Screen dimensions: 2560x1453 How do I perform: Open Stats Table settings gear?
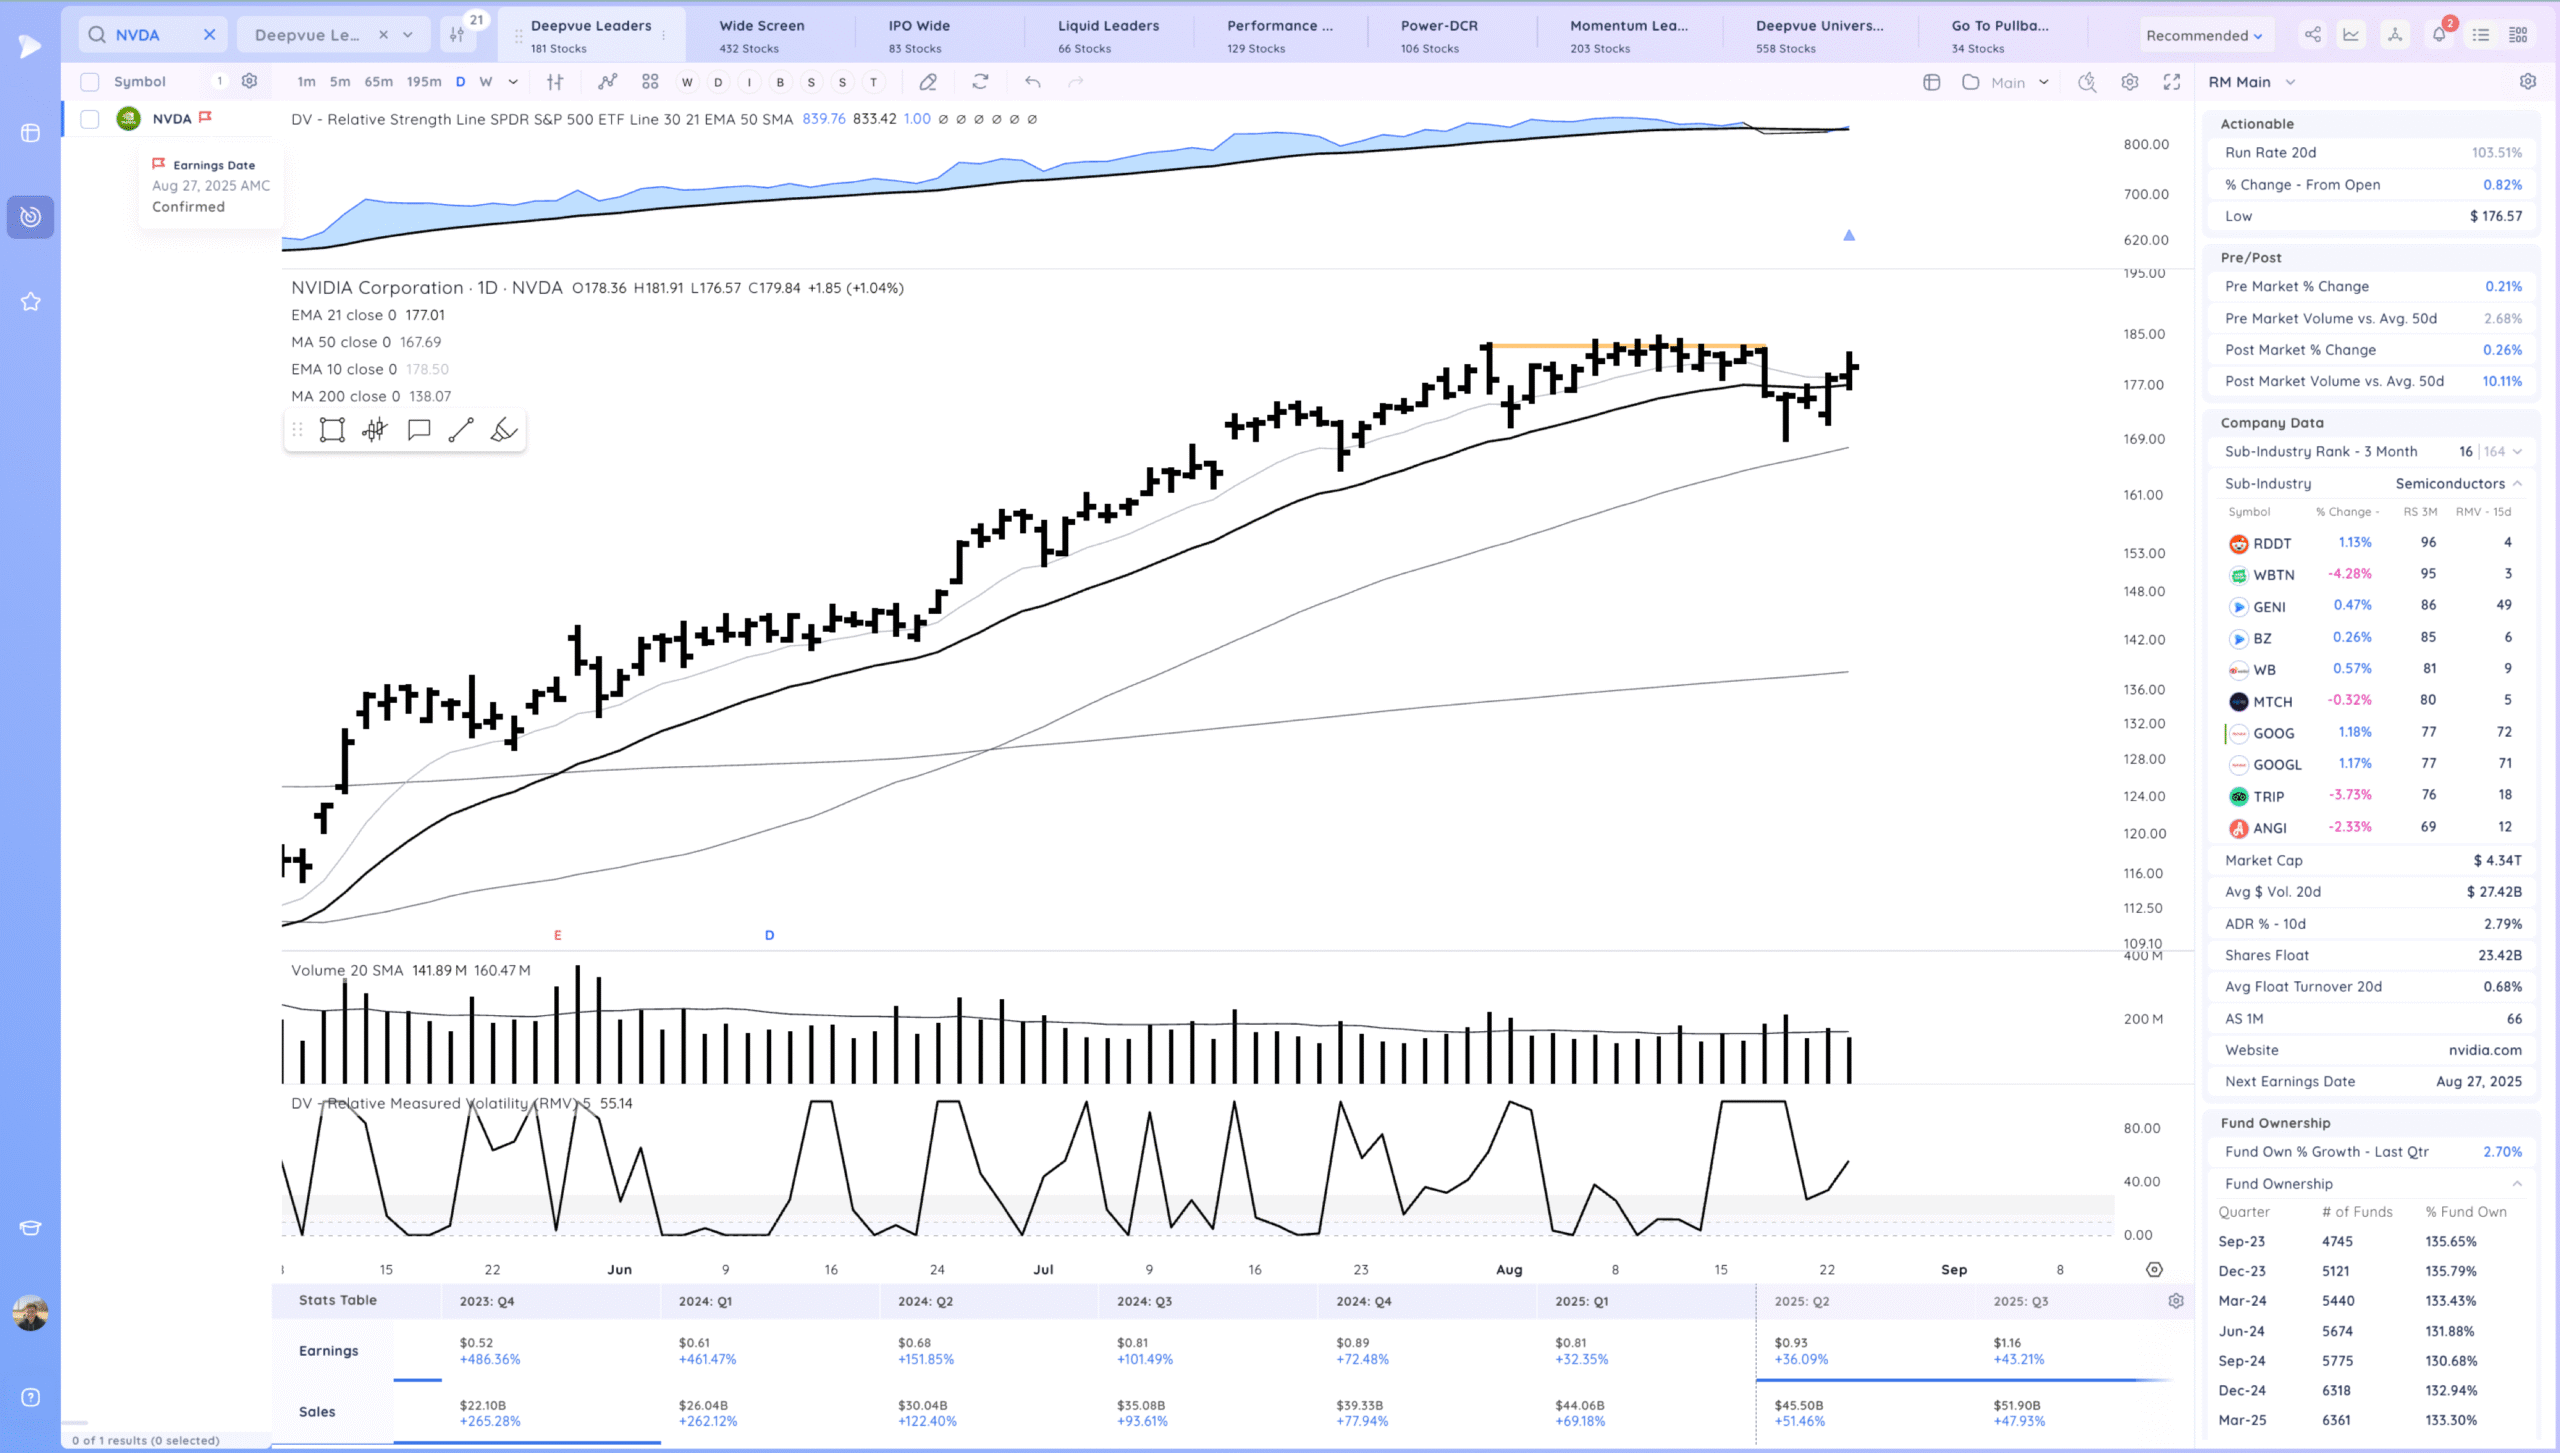click(x=2176, y=1301)
